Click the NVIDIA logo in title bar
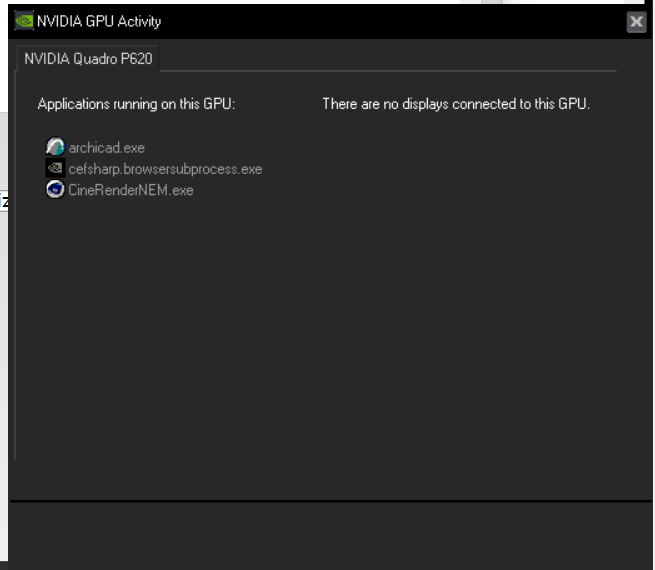 pyautogui.click(x=23, y=21)
